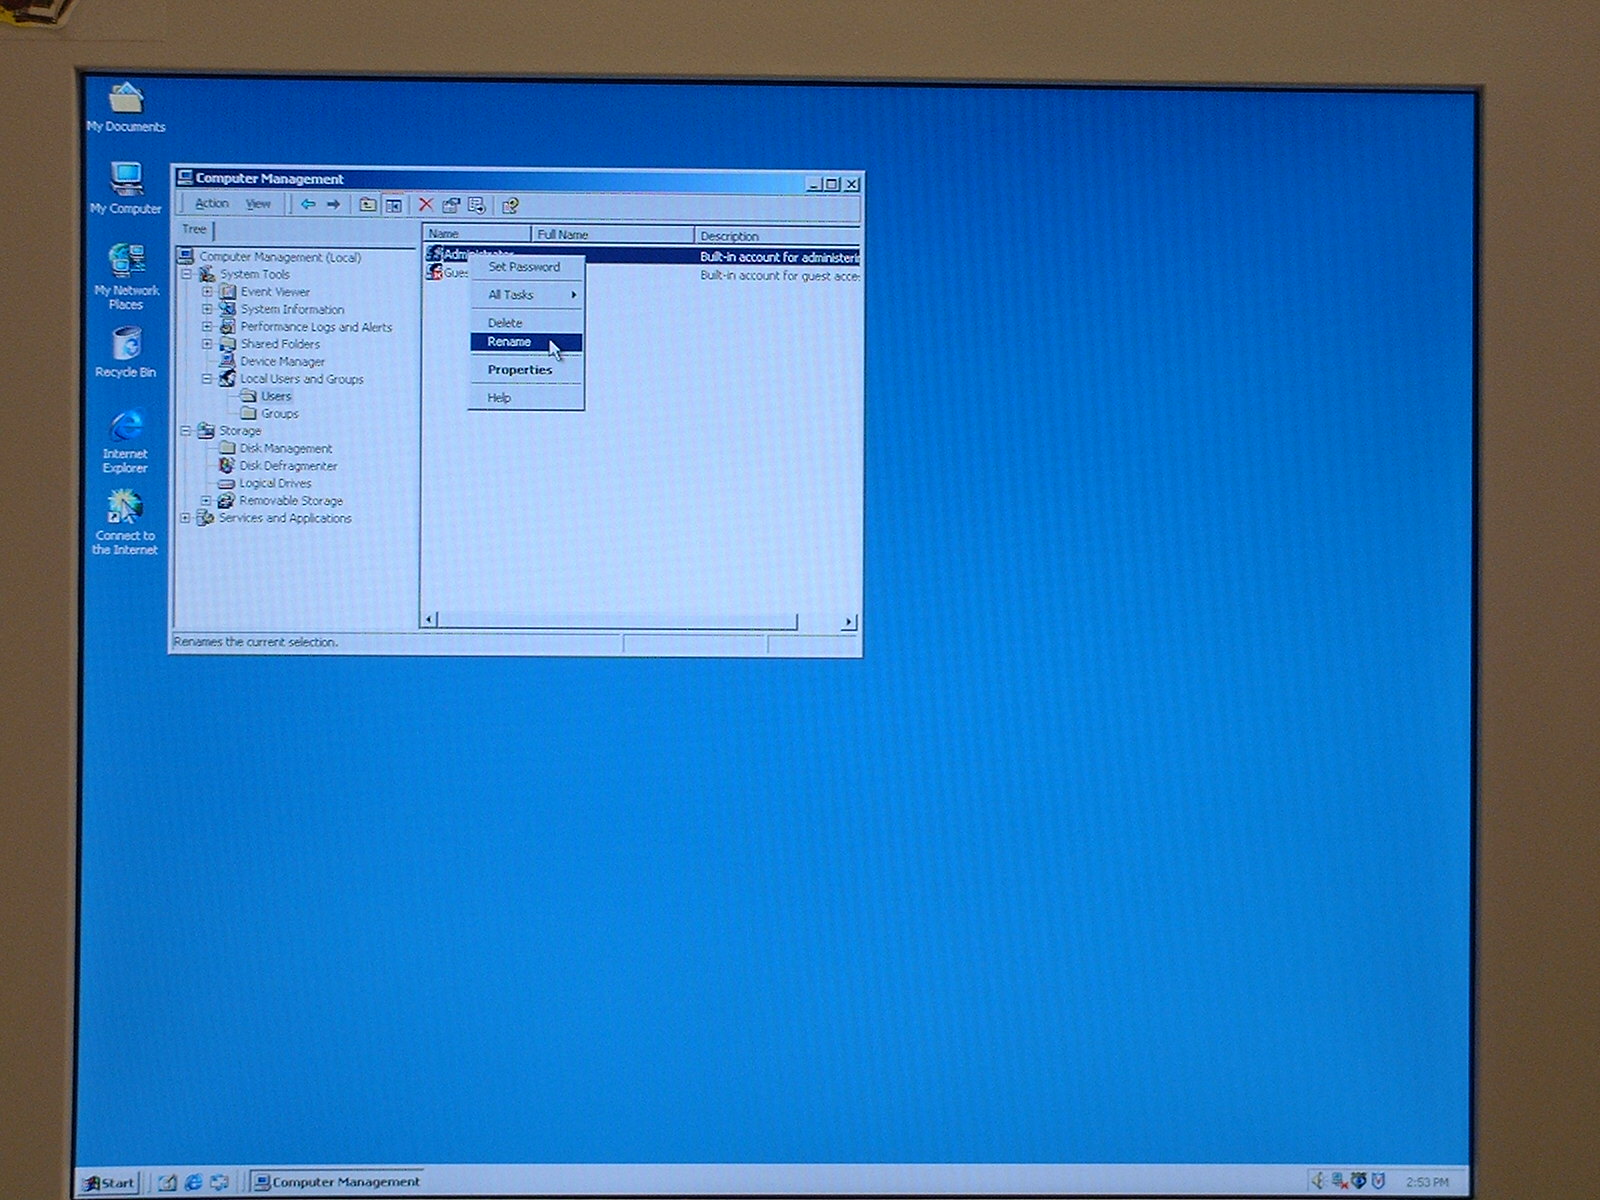
Task: Select the Groups folder in the tree
Action: [279, 414]
